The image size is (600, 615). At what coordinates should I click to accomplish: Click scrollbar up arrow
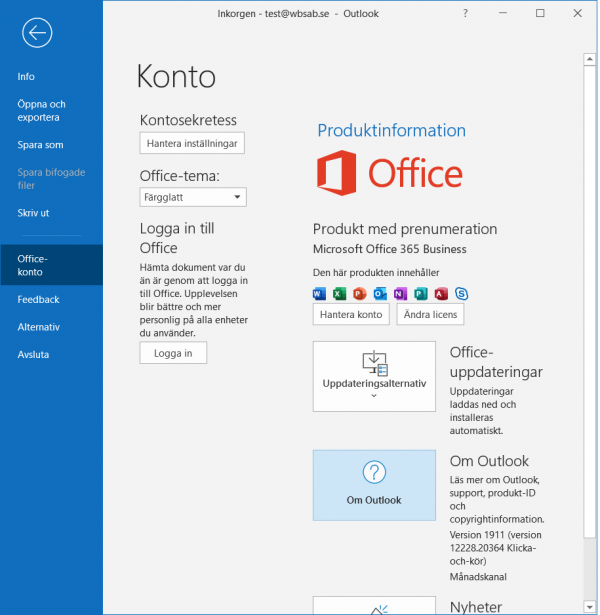click(589, 60)
